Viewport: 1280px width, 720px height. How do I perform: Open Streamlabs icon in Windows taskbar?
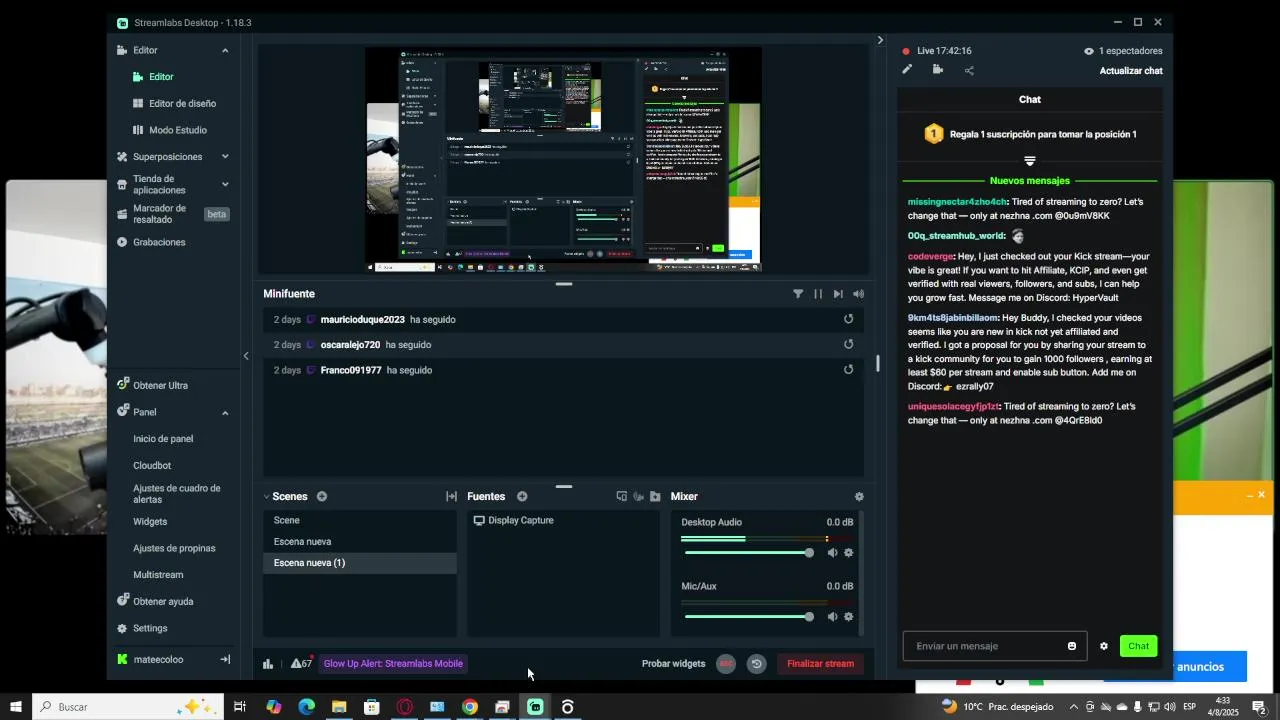pyautogui.click(x=535, y=707)
